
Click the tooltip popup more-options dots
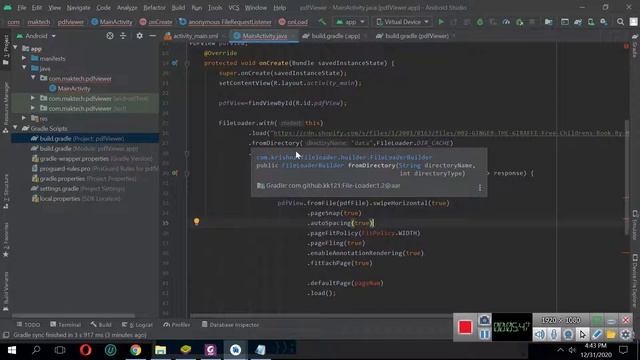click(x=480, y=187)
